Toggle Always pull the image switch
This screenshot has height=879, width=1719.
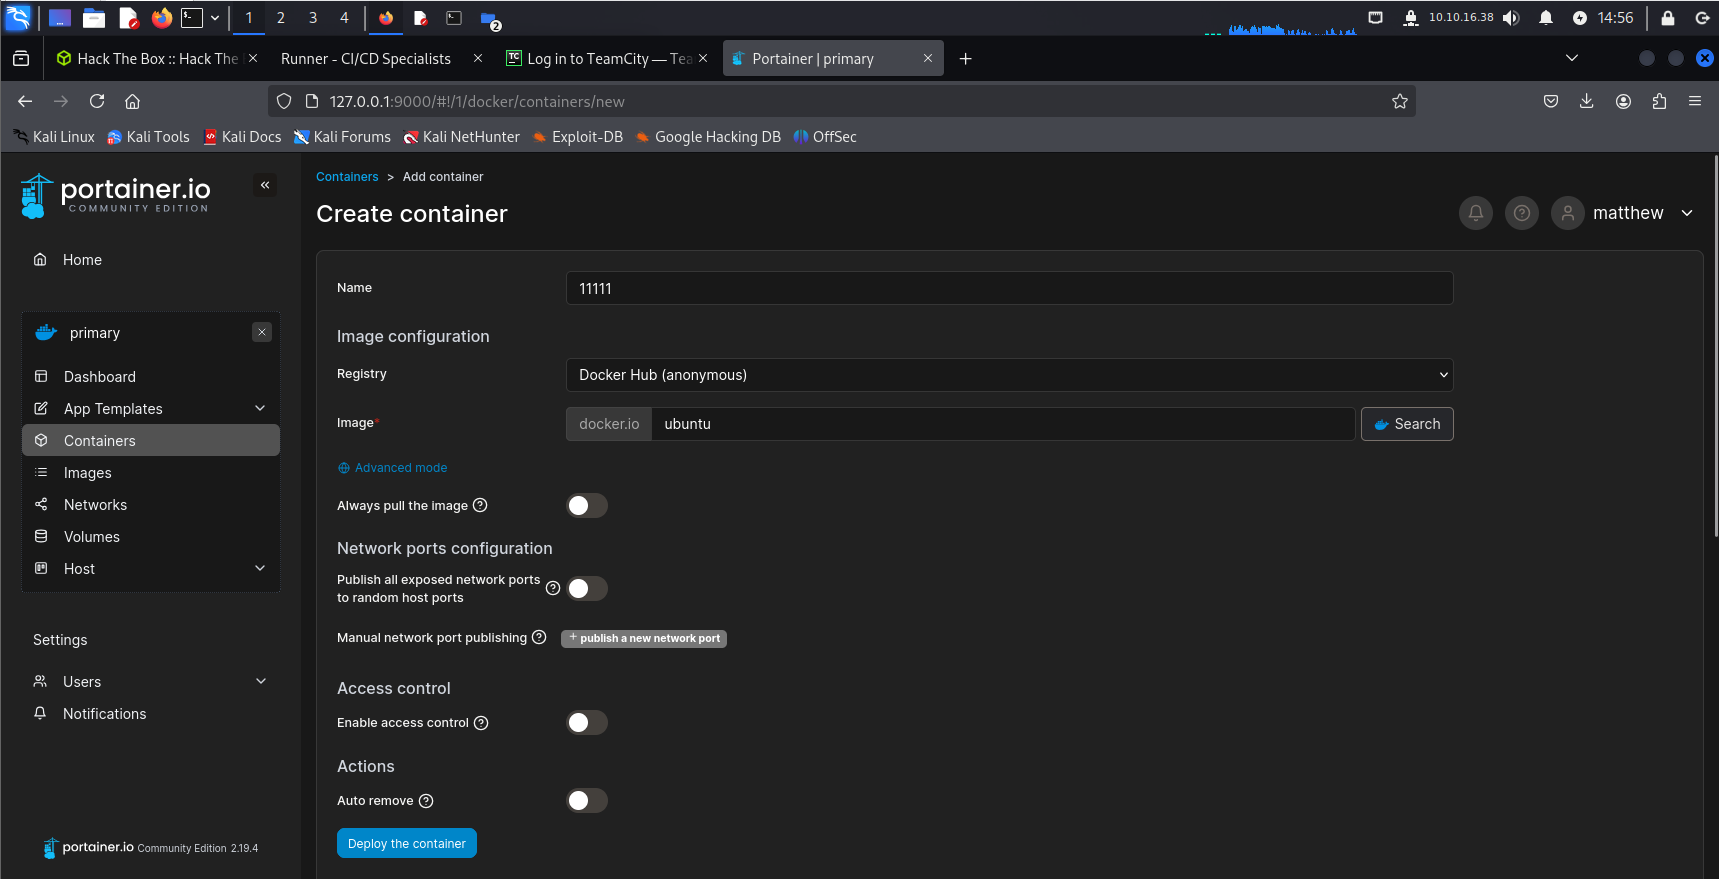(x=587, y=506)
